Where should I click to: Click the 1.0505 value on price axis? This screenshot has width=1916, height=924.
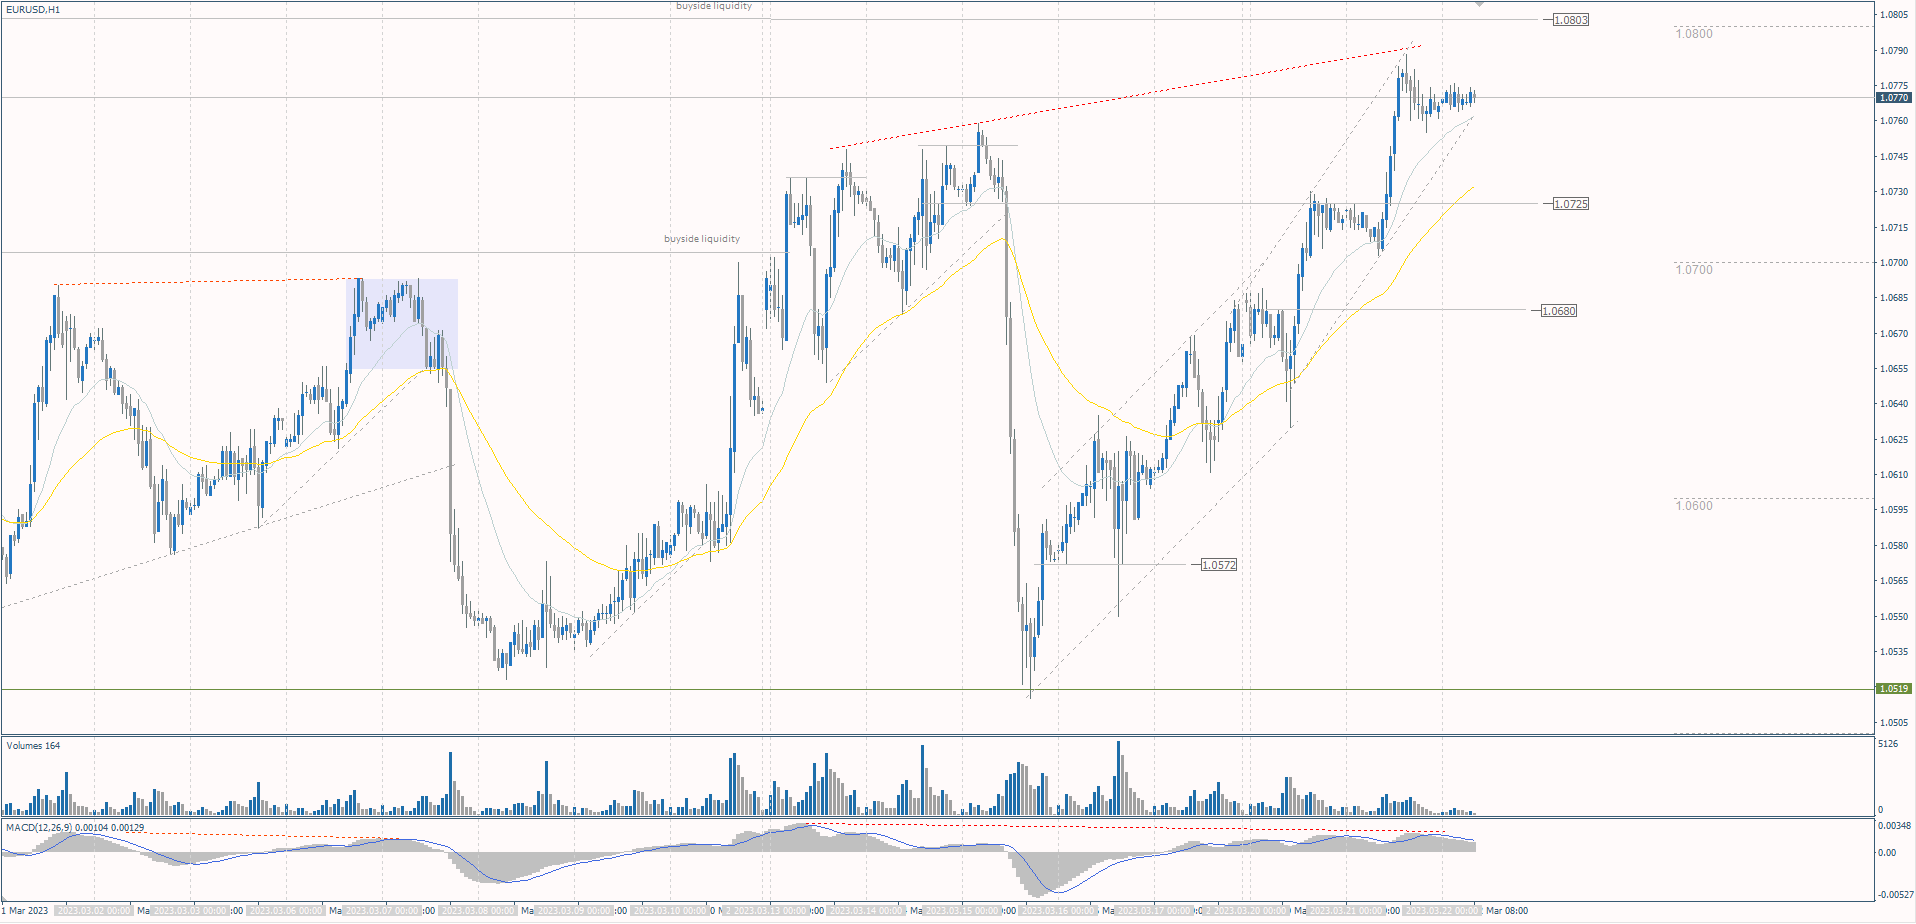click(x=1894, y=723)
